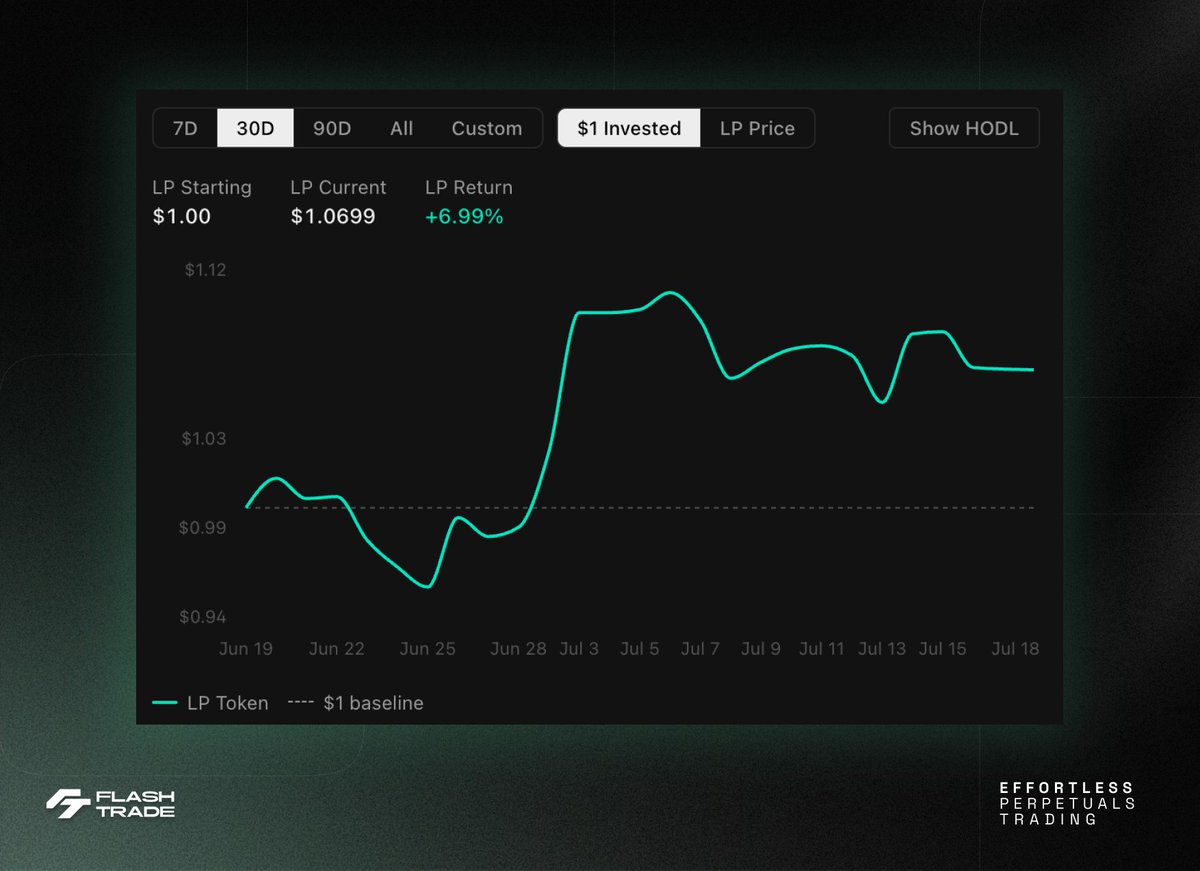Click the Show HODL button
This screenshot has width=1200, height=871.
(964, 128)
